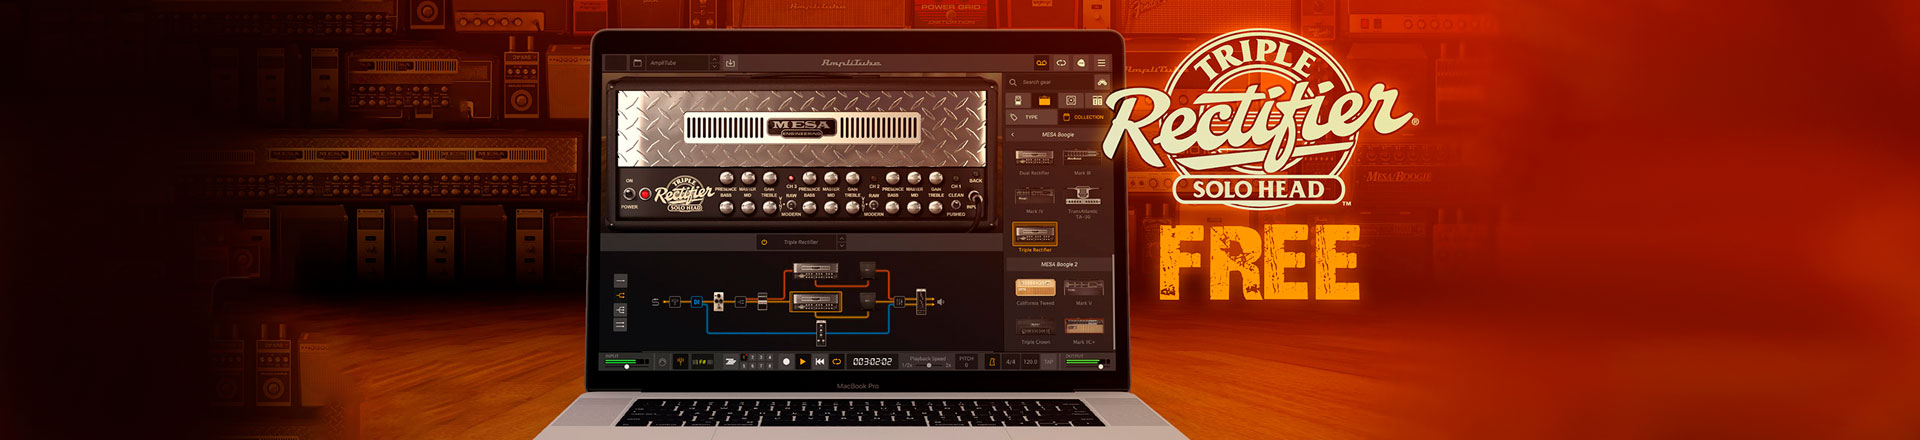
Task: Open the AmpliTube preset name dropdown
Action: point(676,62)
